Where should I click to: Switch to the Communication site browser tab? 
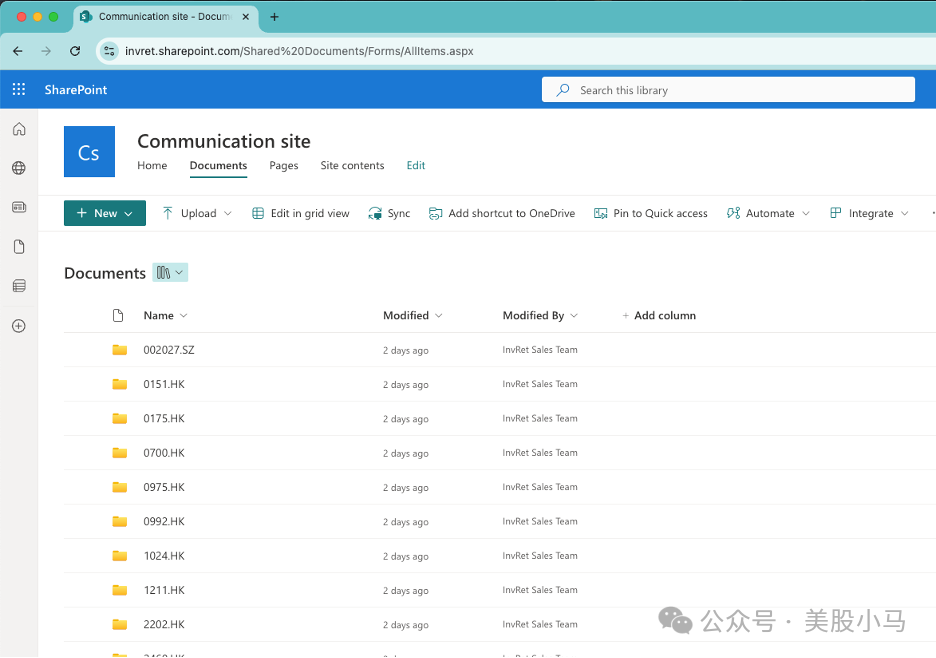(166, 17)
